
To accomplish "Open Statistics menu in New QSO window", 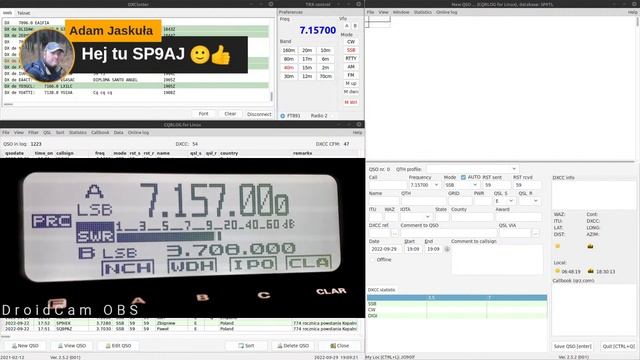I will [x=422, y=12].
